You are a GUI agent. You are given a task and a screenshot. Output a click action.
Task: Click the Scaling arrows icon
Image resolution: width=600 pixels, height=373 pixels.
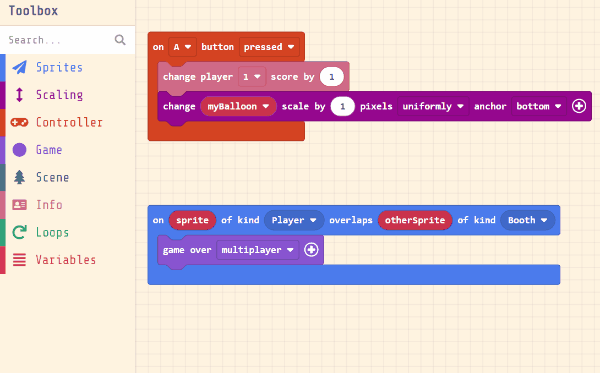20,94
